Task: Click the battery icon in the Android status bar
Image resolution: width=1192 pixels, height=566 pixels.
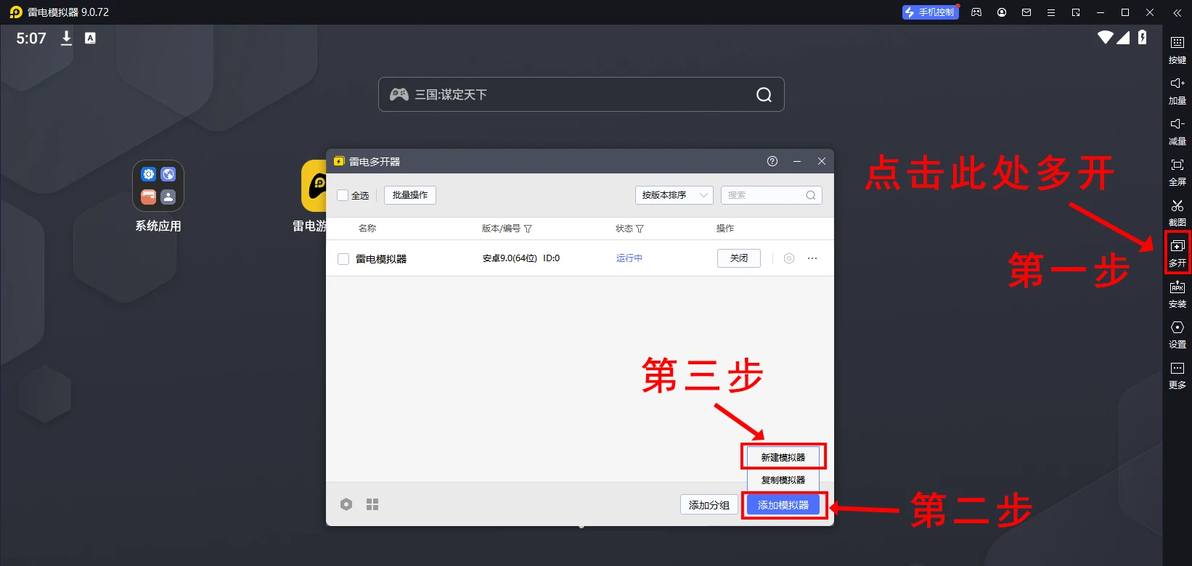Action: coord(1142,37)
